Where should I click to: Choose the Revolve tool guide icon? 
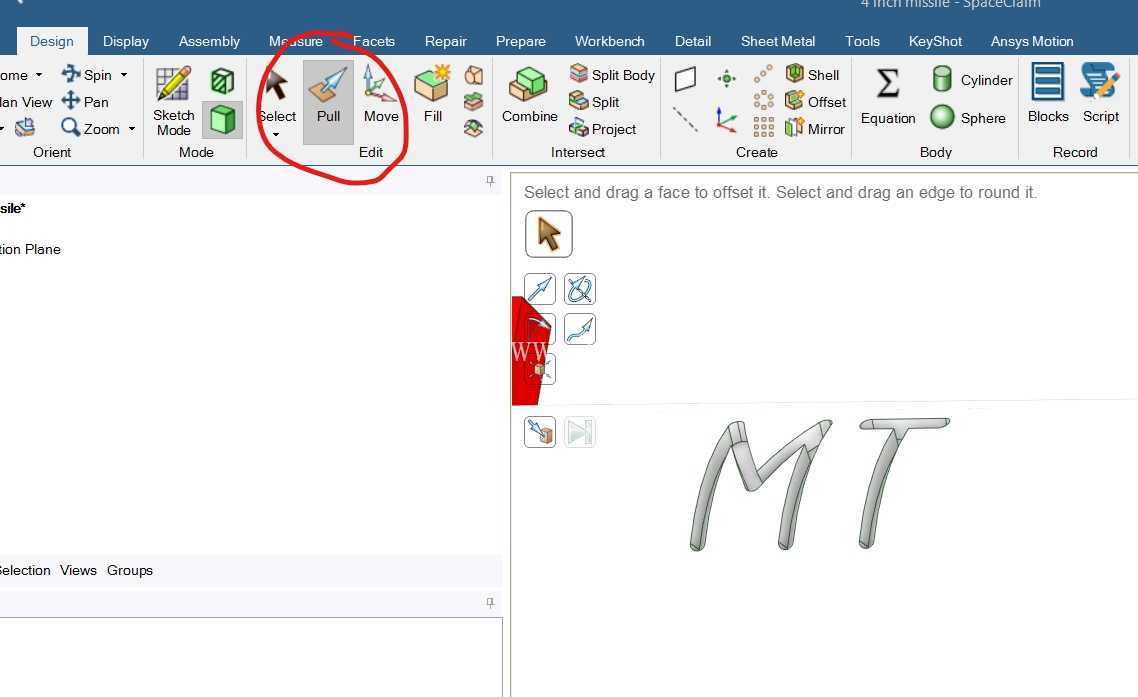coord(580,289)
